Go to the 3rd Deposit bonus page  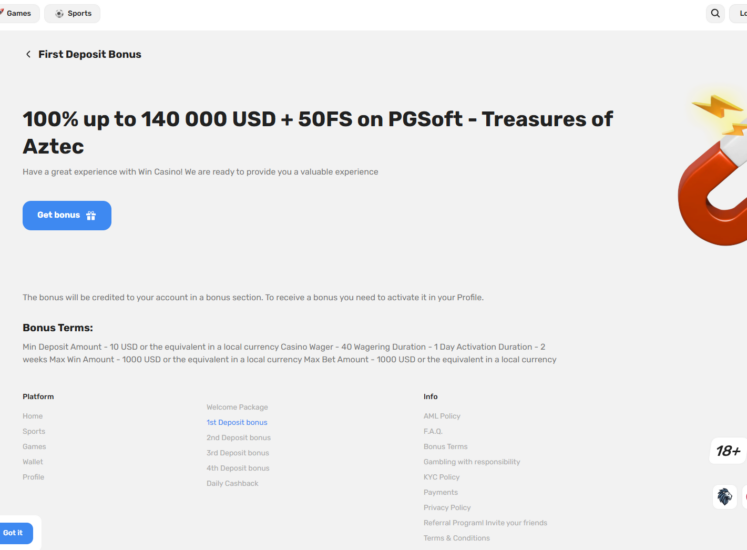[238, 453]
